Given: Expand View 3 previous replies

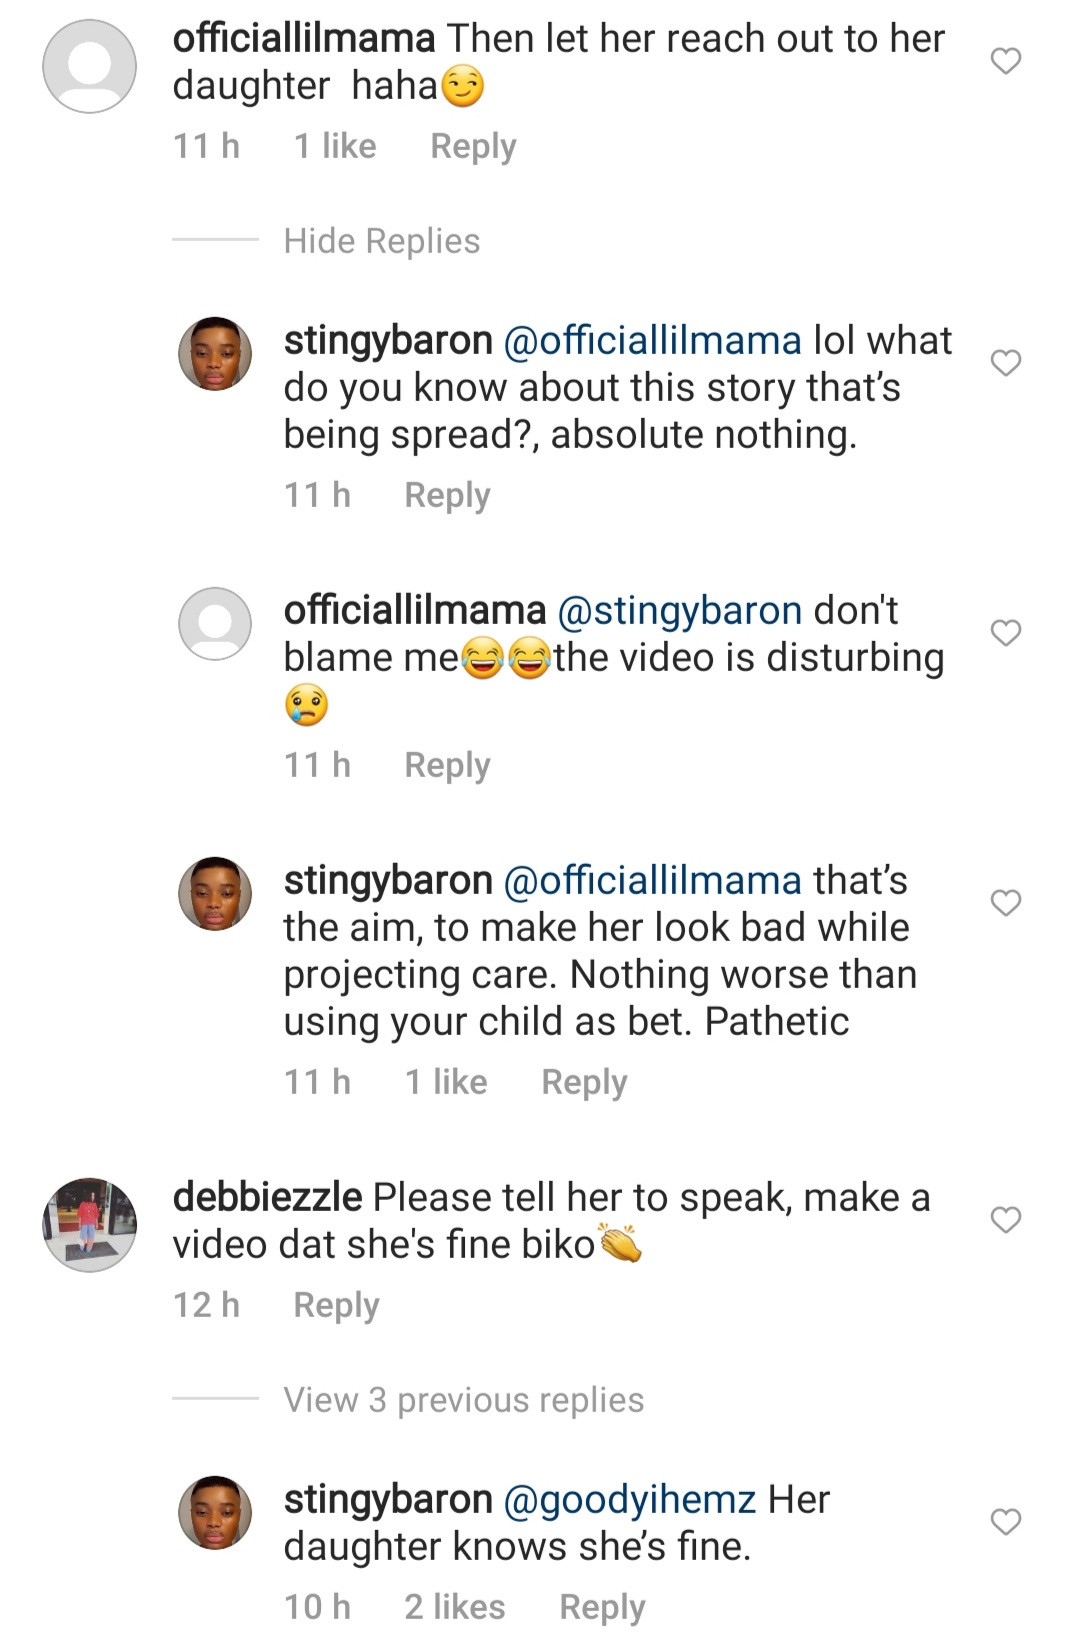Looking at the screenshot, I should click(463, 1400).
